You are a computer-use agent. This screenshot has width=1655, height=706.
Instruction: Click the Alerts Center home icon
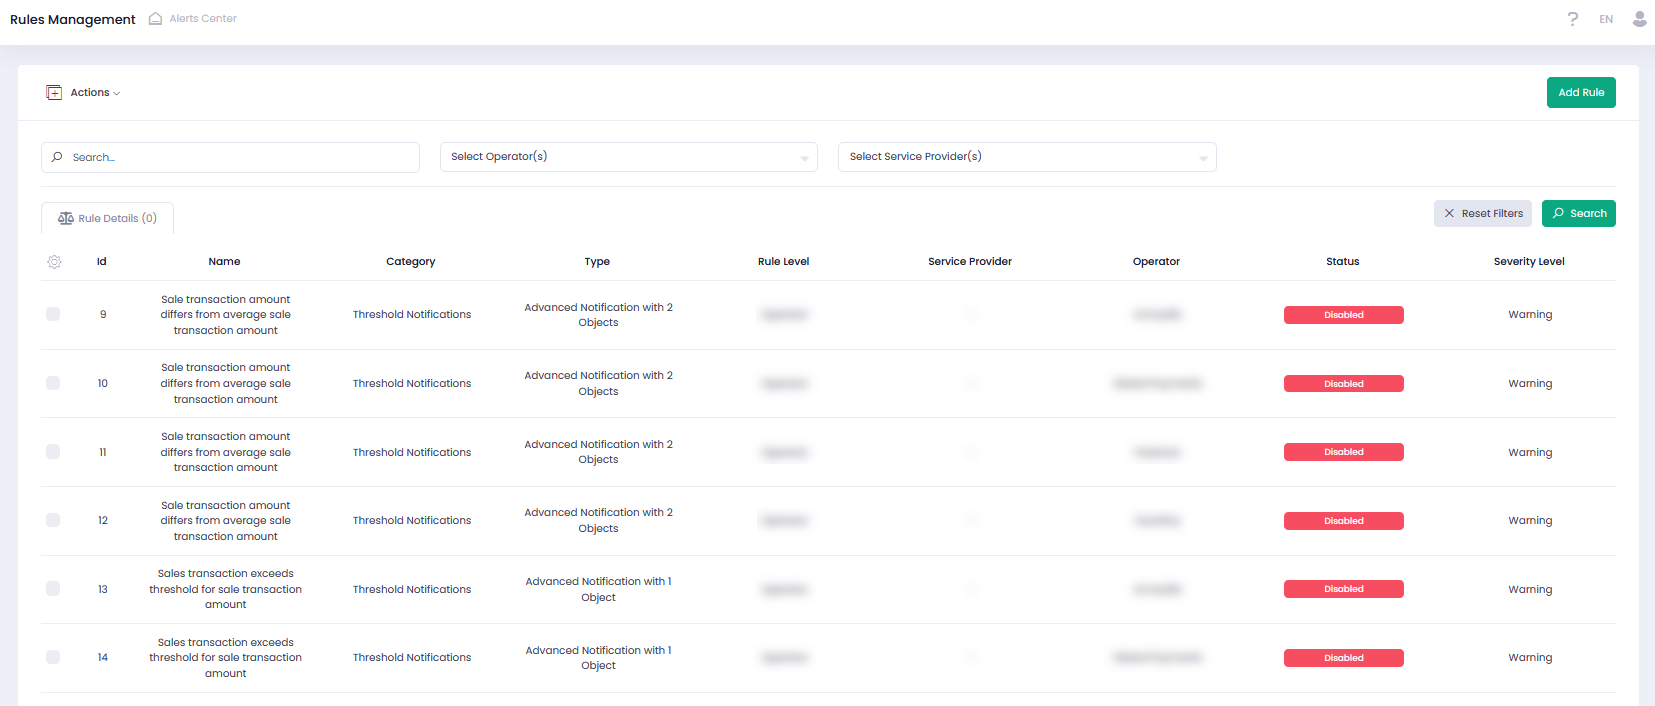click(155, 19)
